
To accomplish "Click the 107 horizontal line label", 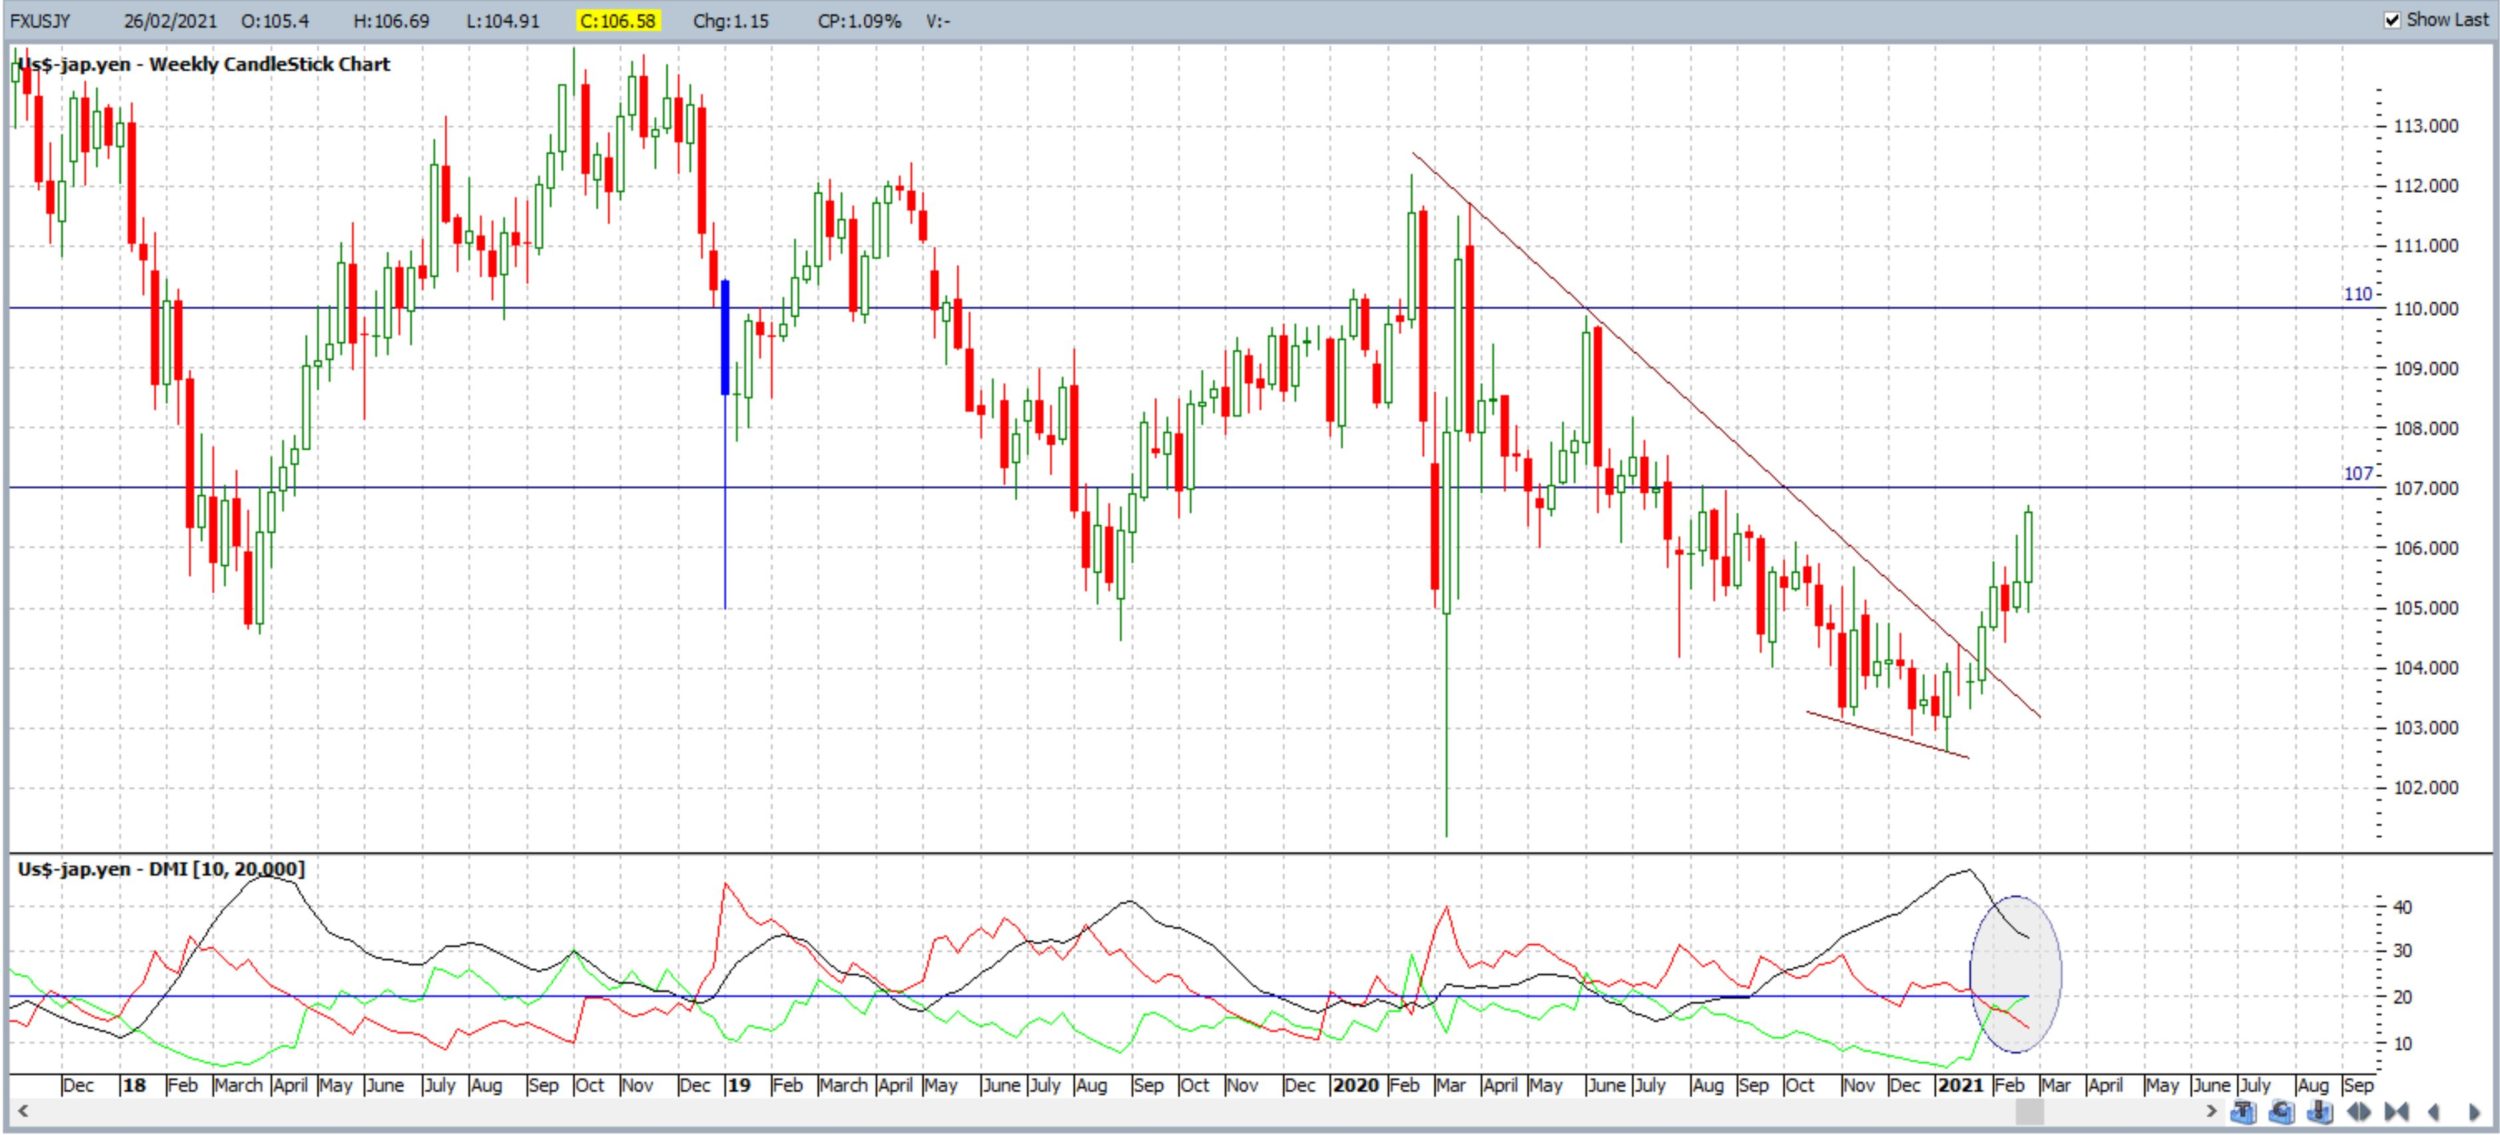I will coord(2357,473).
